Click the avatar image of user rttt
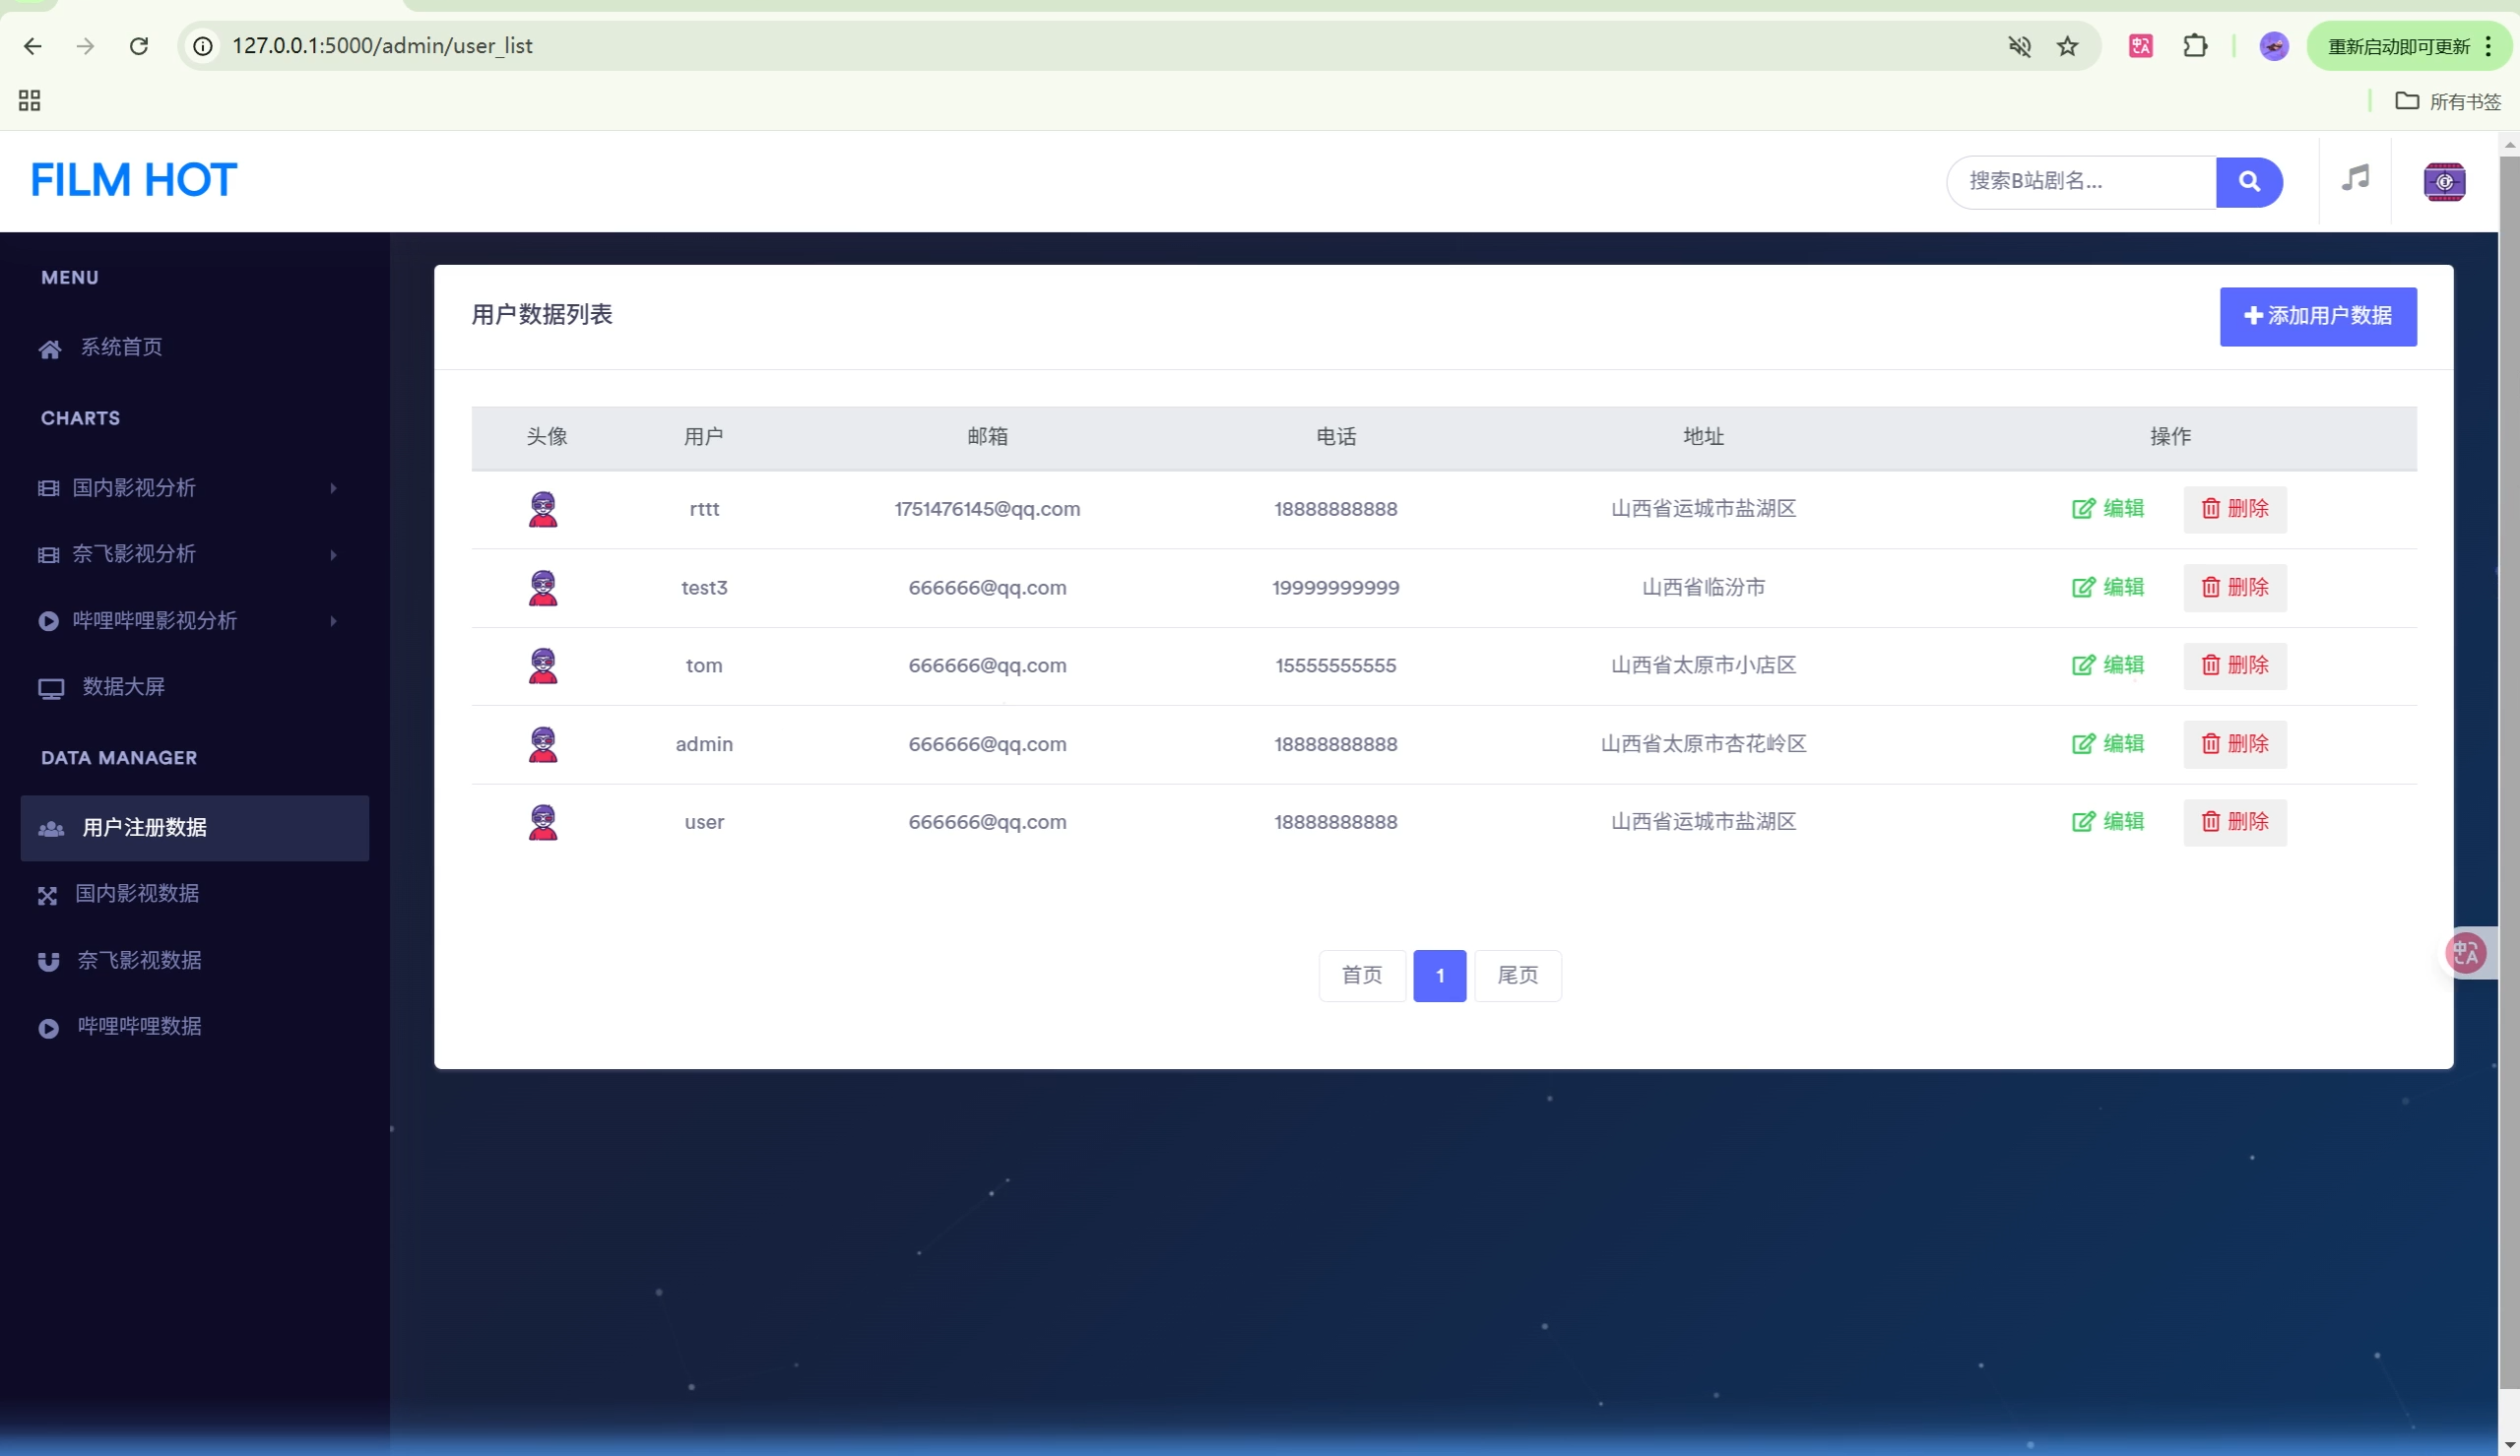This screenshot has height=1456, width=2520. click(x=543, y=509)
